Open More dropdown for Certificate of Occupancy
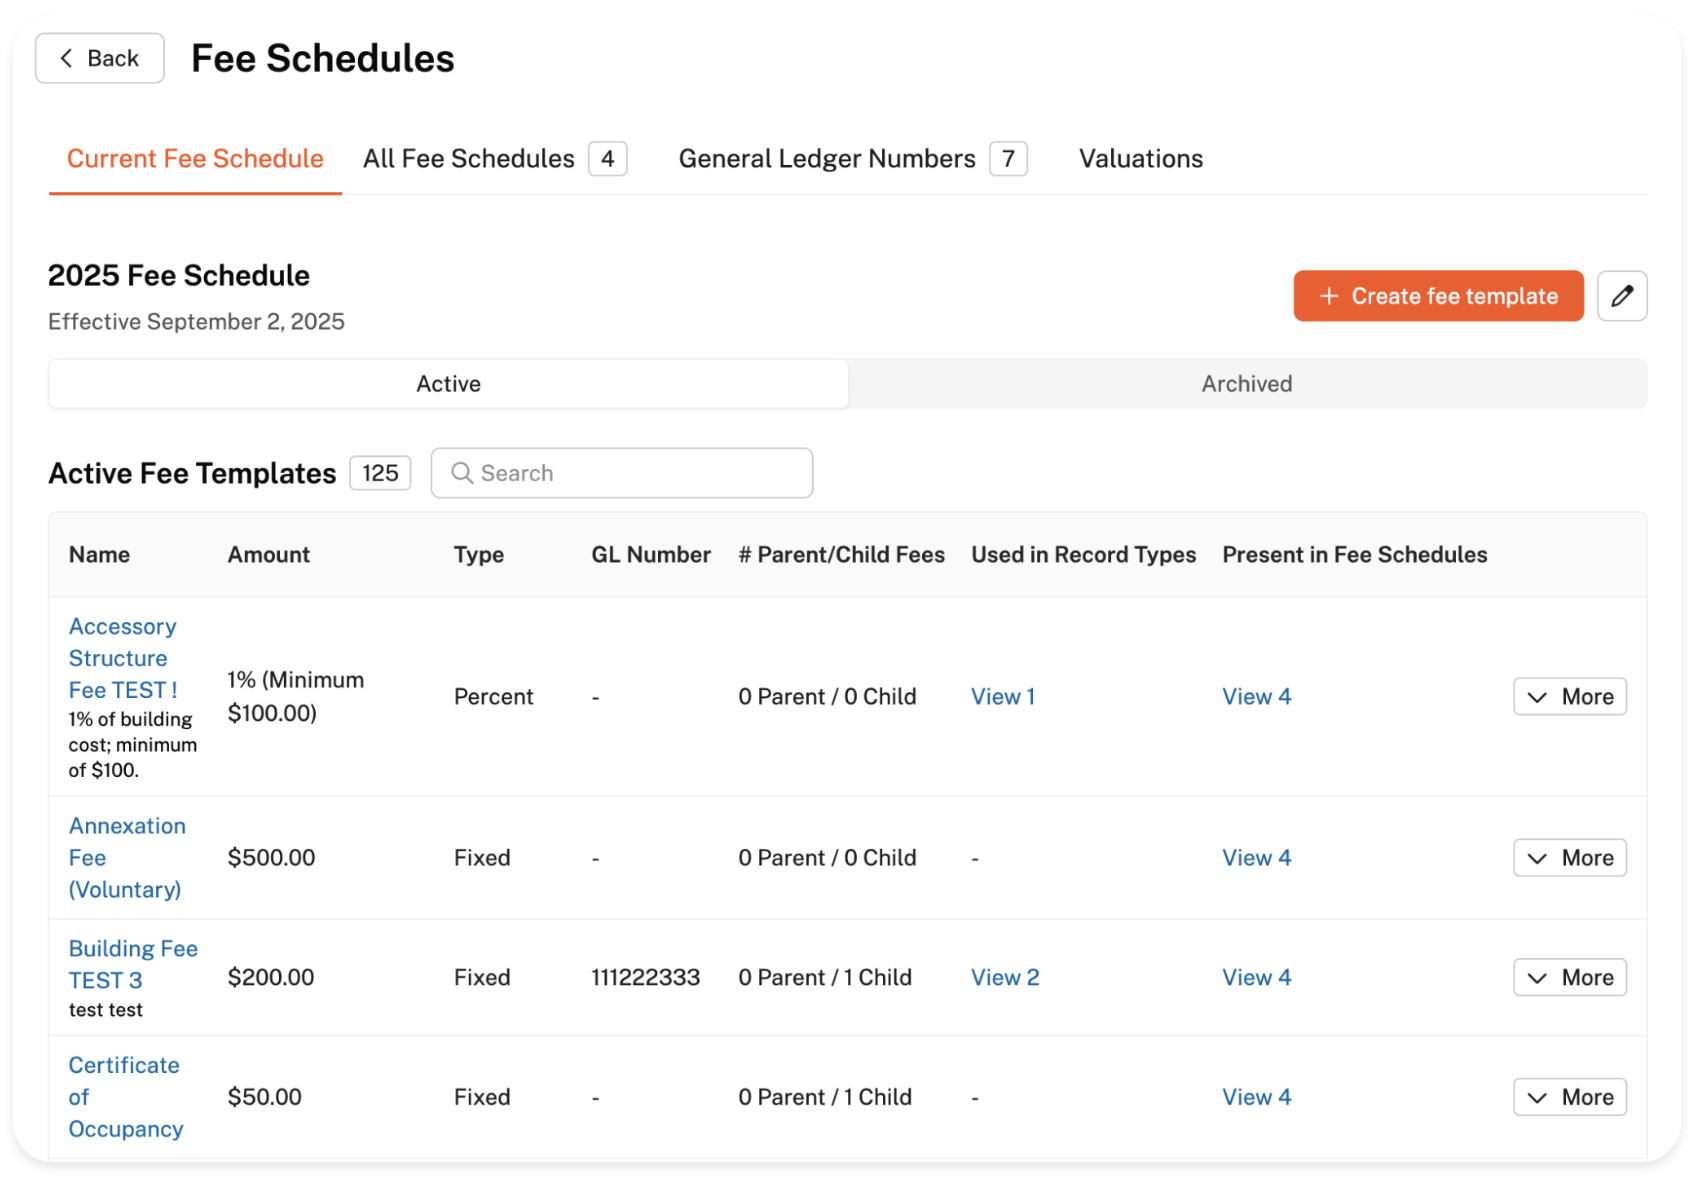 [1569, 1097]
